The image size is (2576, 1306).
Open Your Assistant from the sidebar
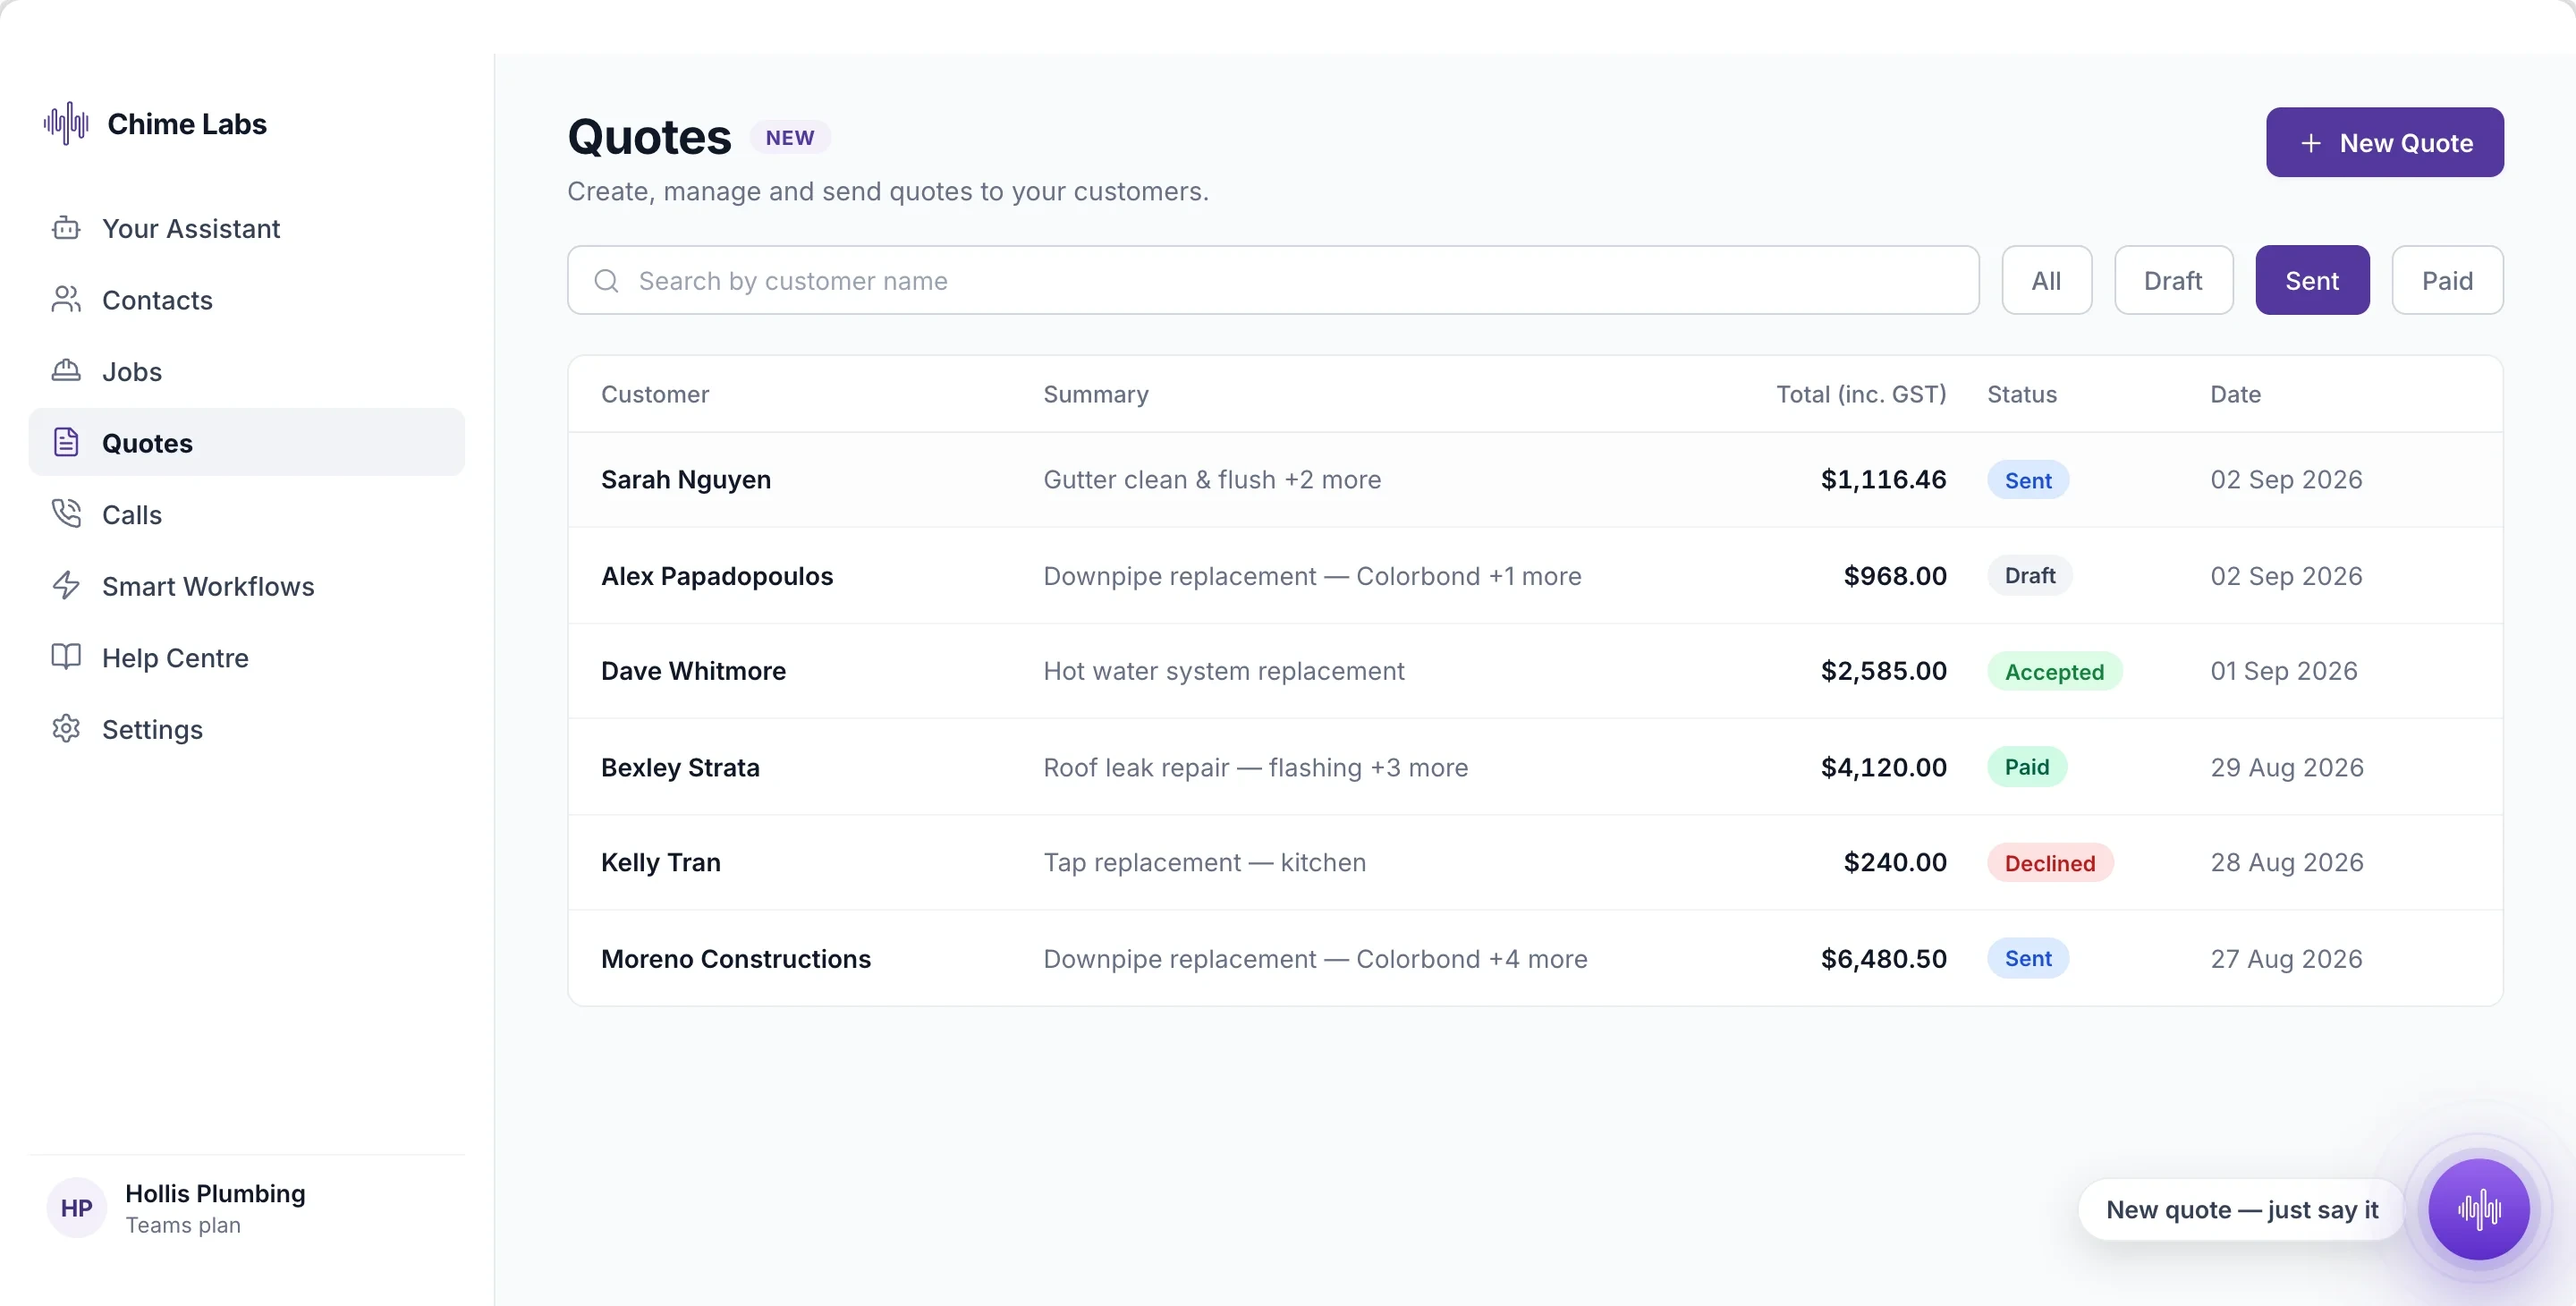247,228
